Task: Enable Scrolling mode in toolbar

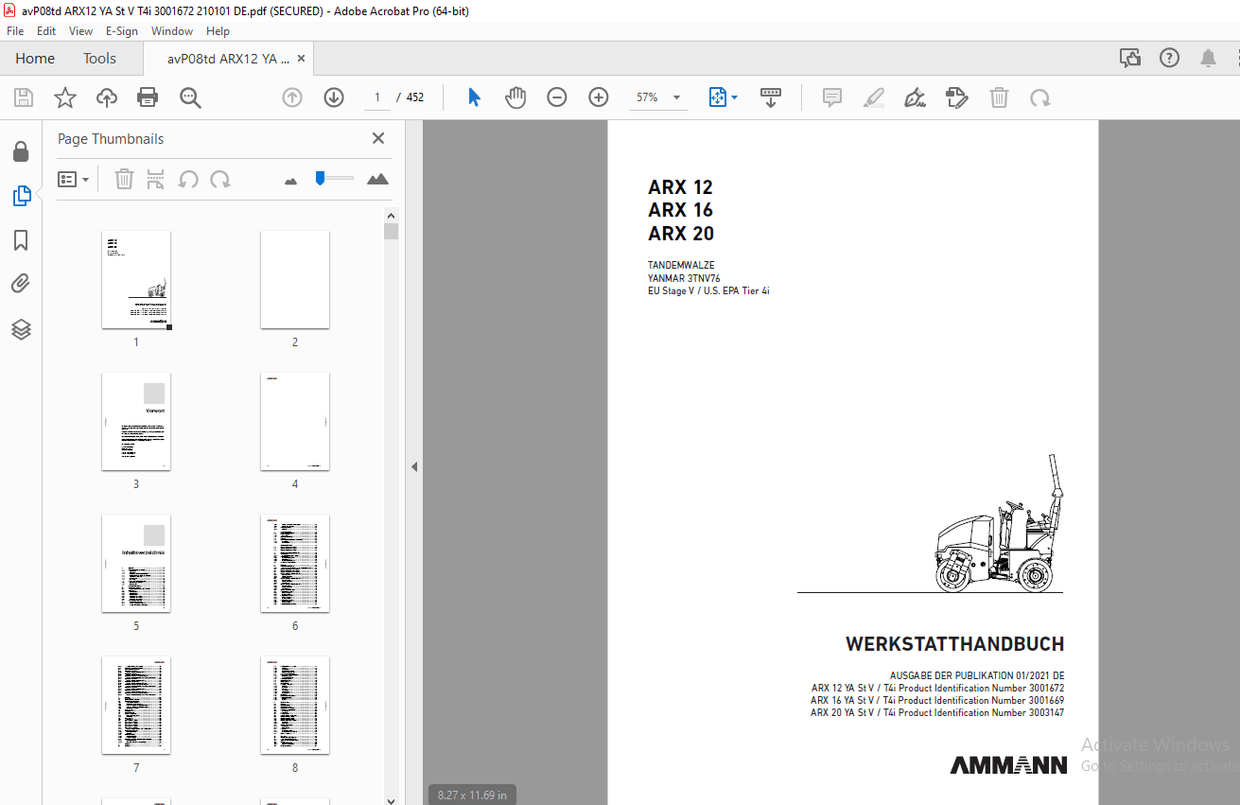Action: [x=770, y=97]
